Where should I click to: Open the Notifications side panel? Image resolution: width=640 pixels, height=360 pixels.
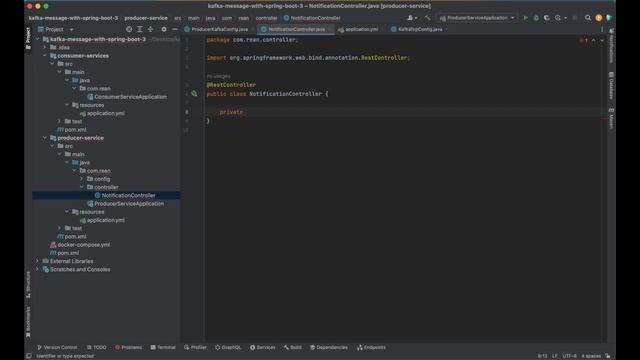click(x=611, y=46)
